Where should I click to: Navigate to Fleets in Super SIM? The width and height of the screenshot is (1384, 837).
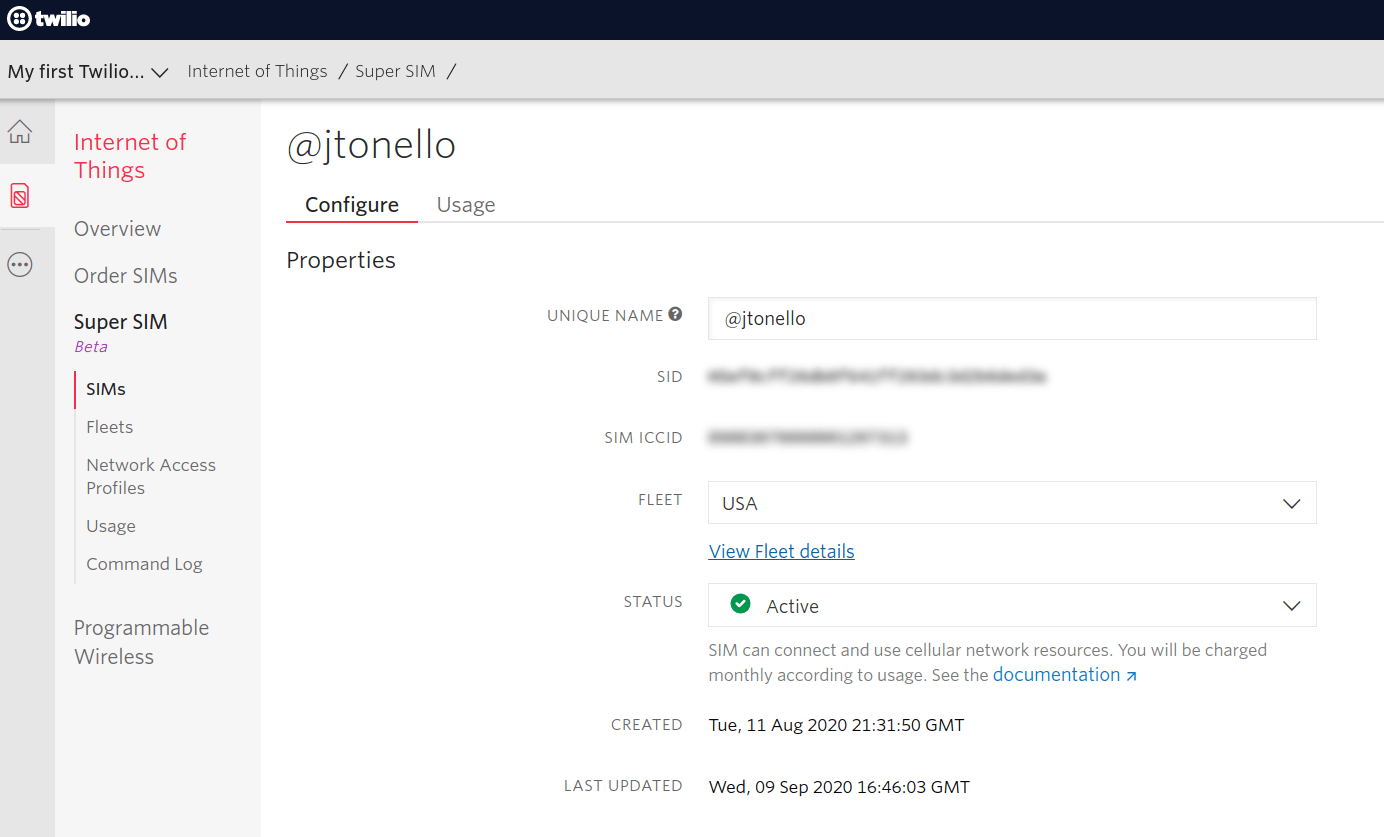click(x=109, y=427)
